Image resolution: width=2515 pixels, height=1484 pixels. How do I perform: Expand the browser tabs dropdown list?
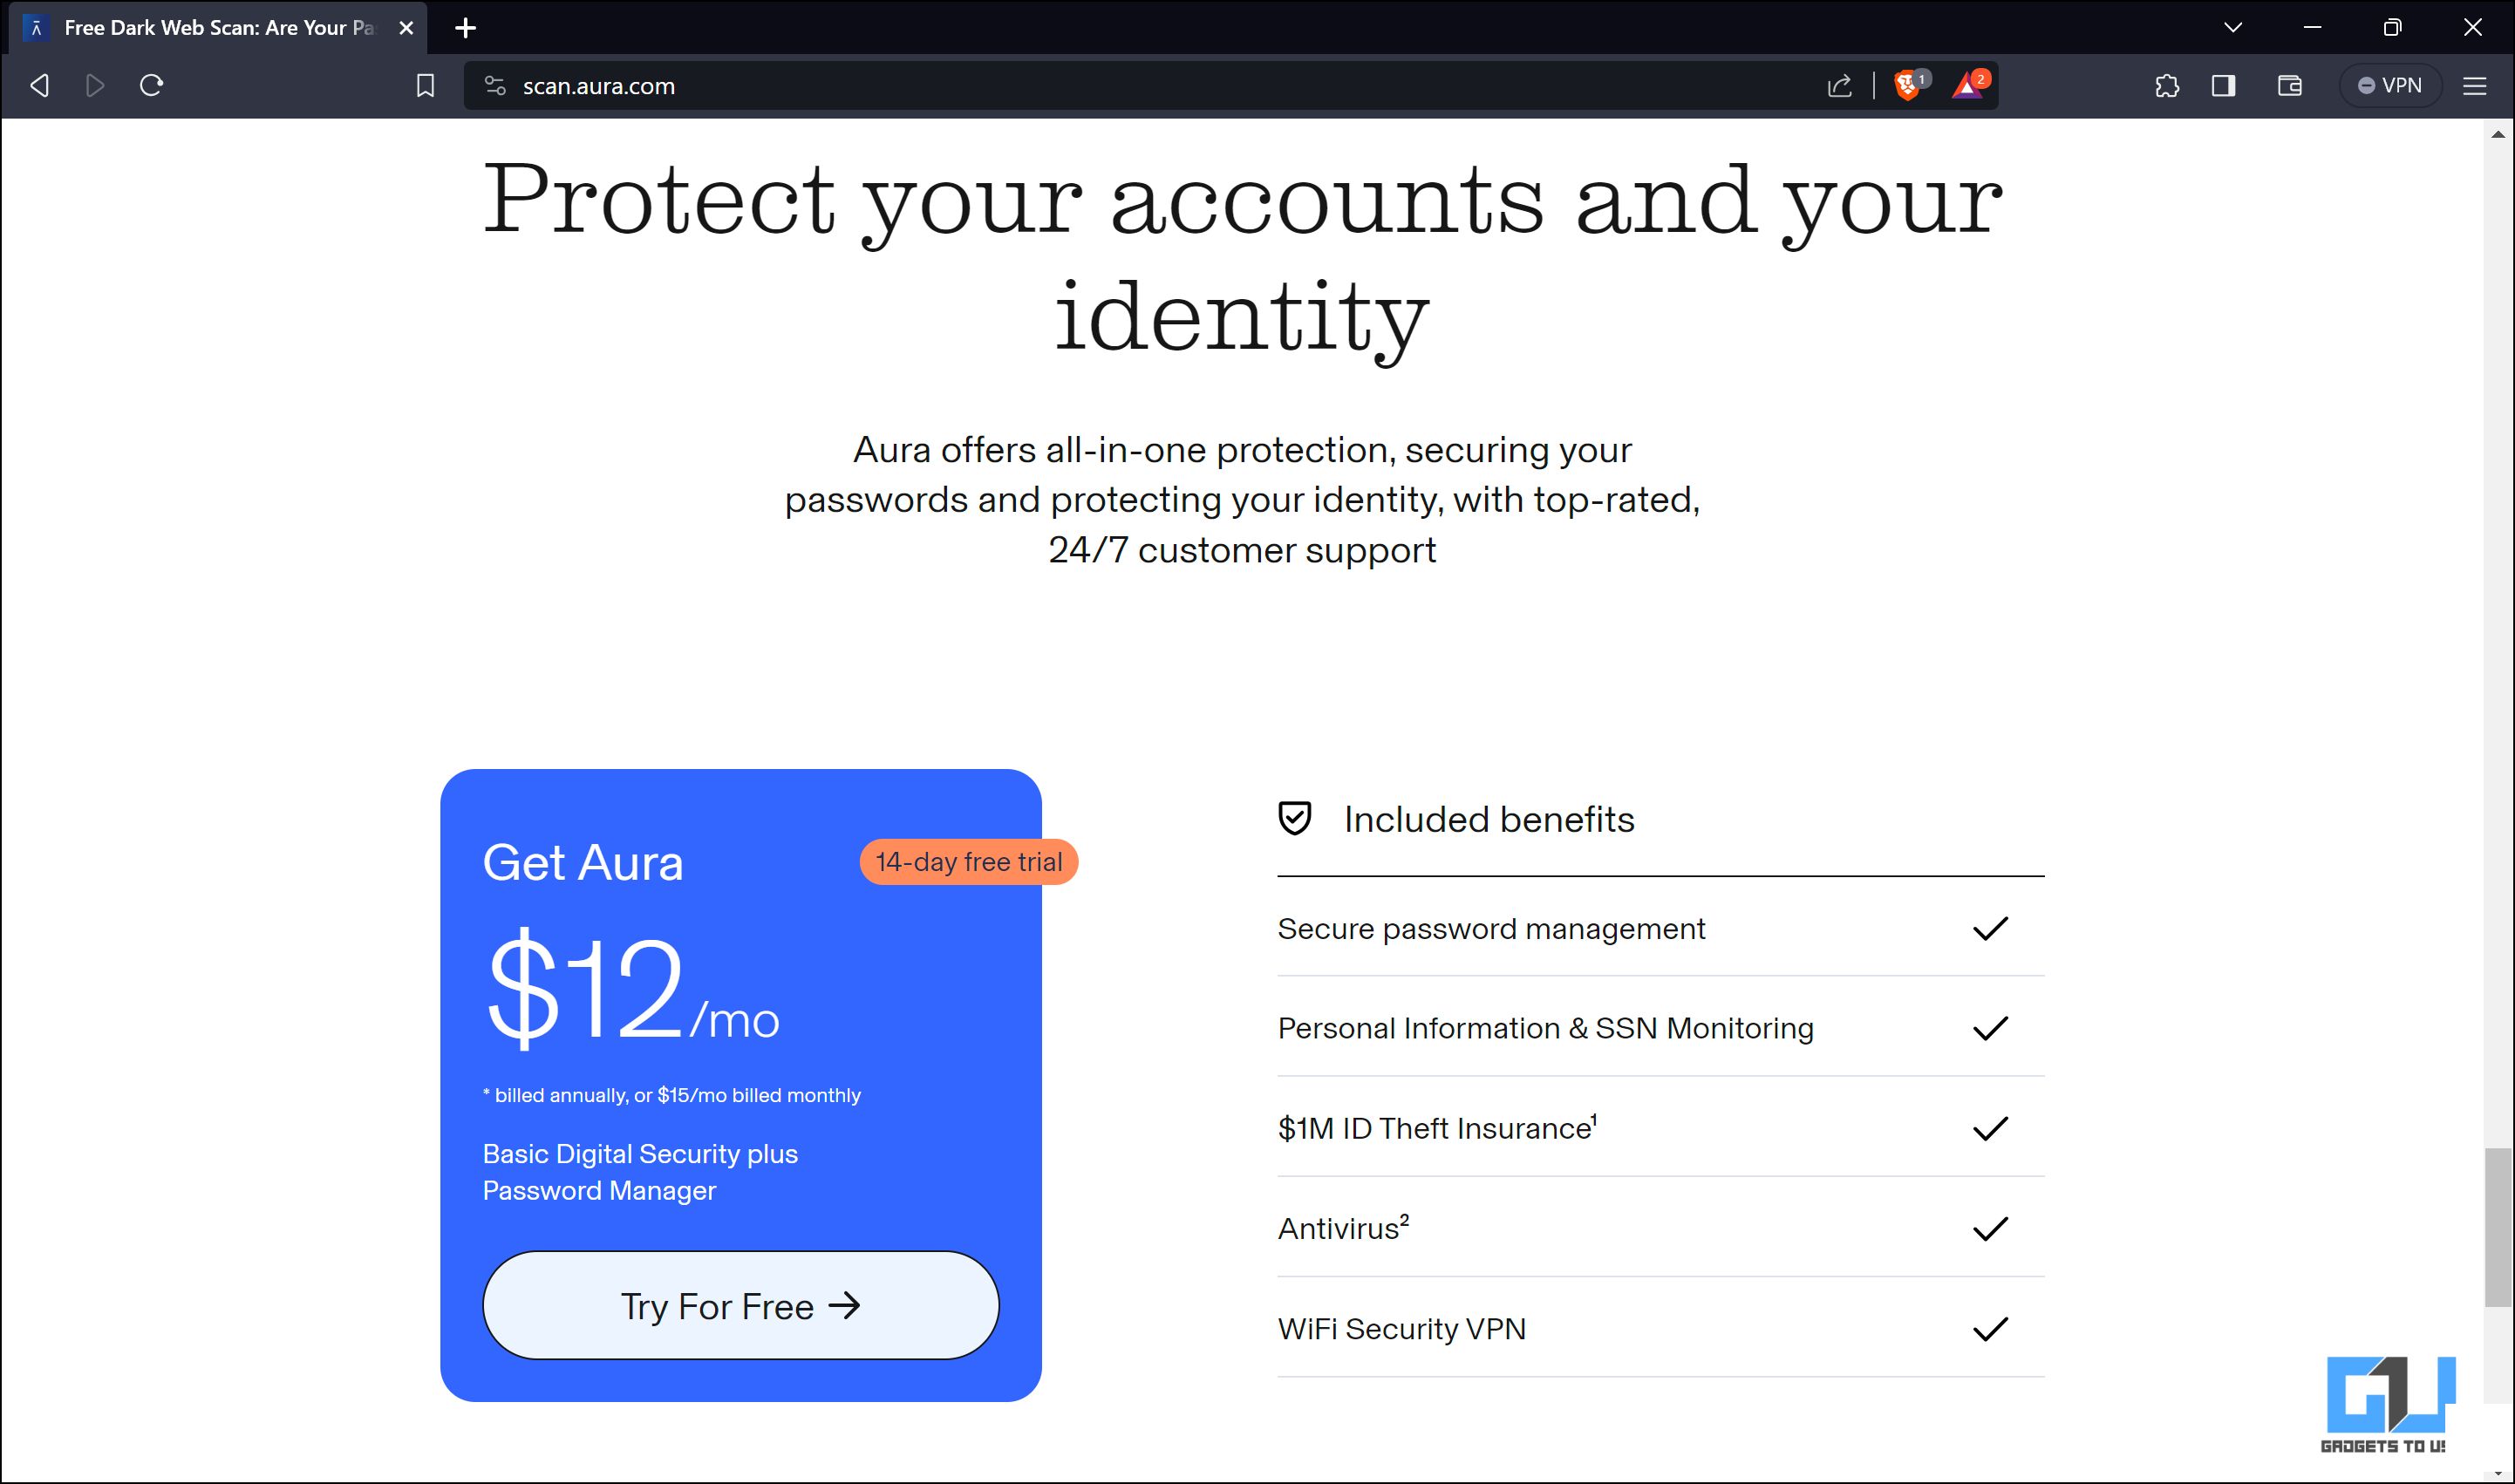pyautogui.click(x=2232, y=26)
